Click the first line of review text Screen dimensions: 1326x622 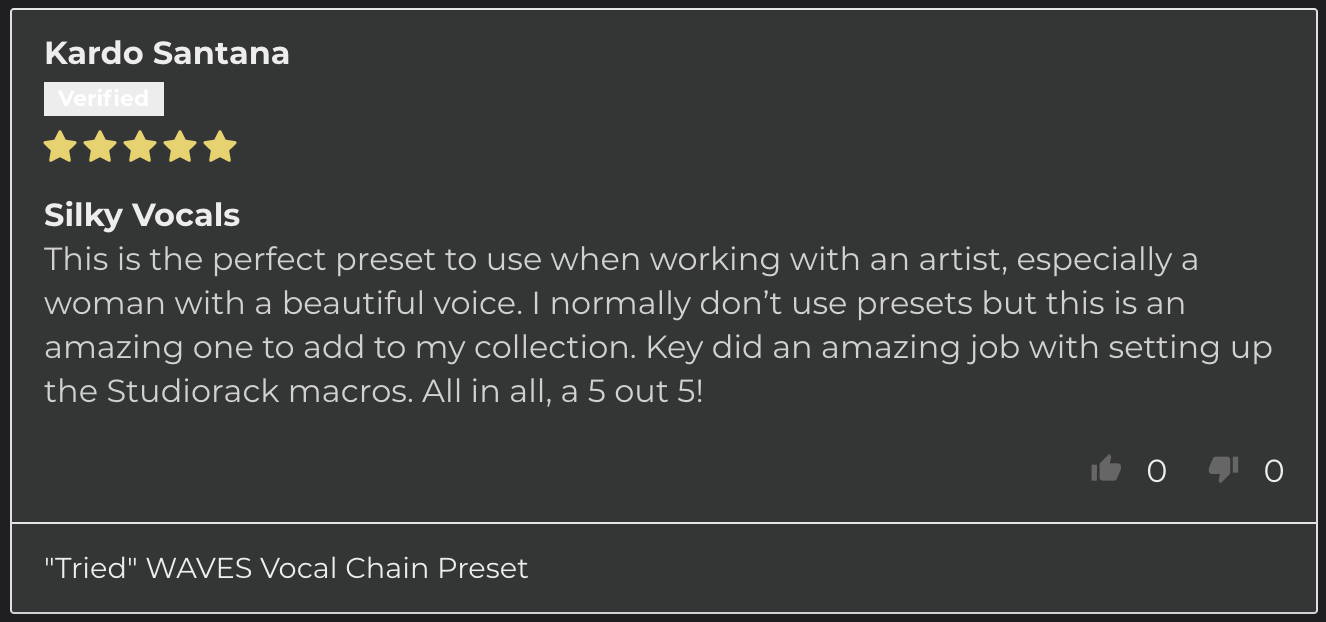point(621,260)
